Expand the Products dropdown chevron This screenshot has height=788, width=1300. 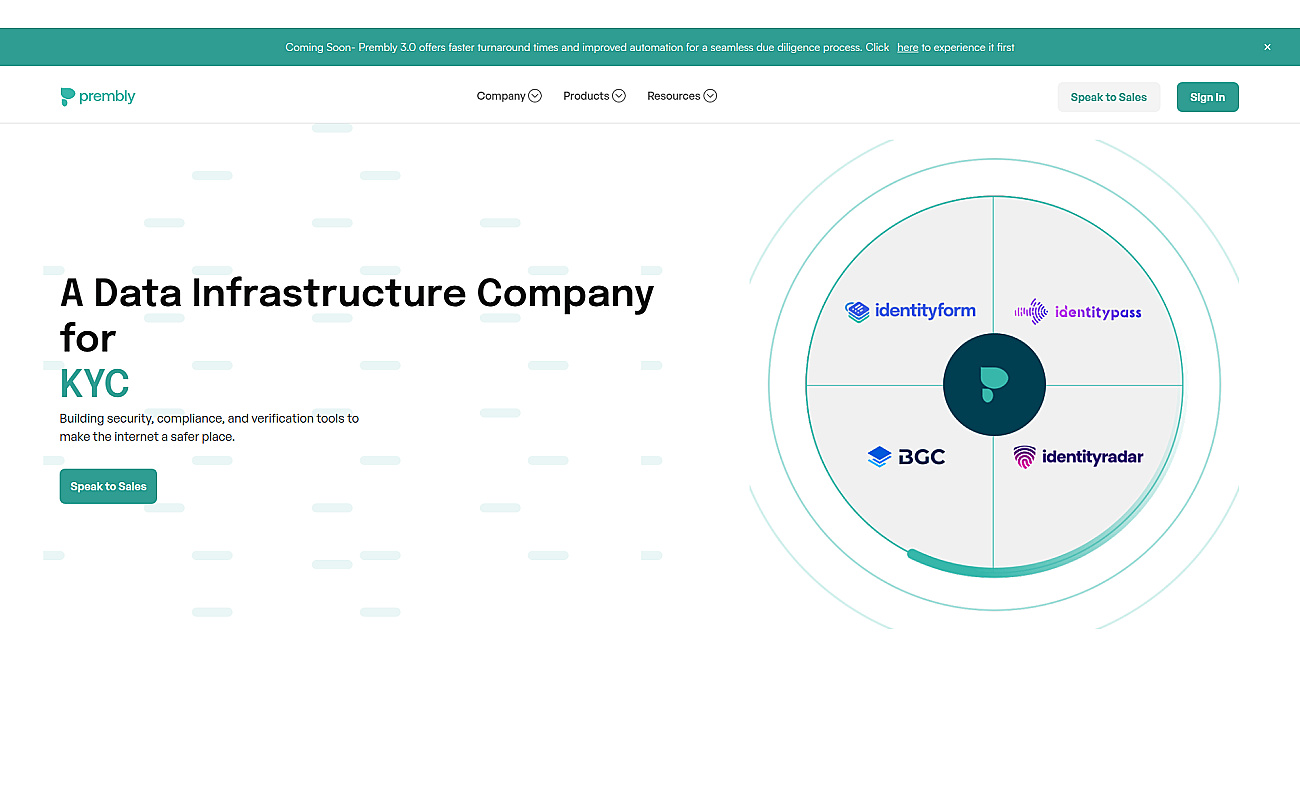[619, 96]
